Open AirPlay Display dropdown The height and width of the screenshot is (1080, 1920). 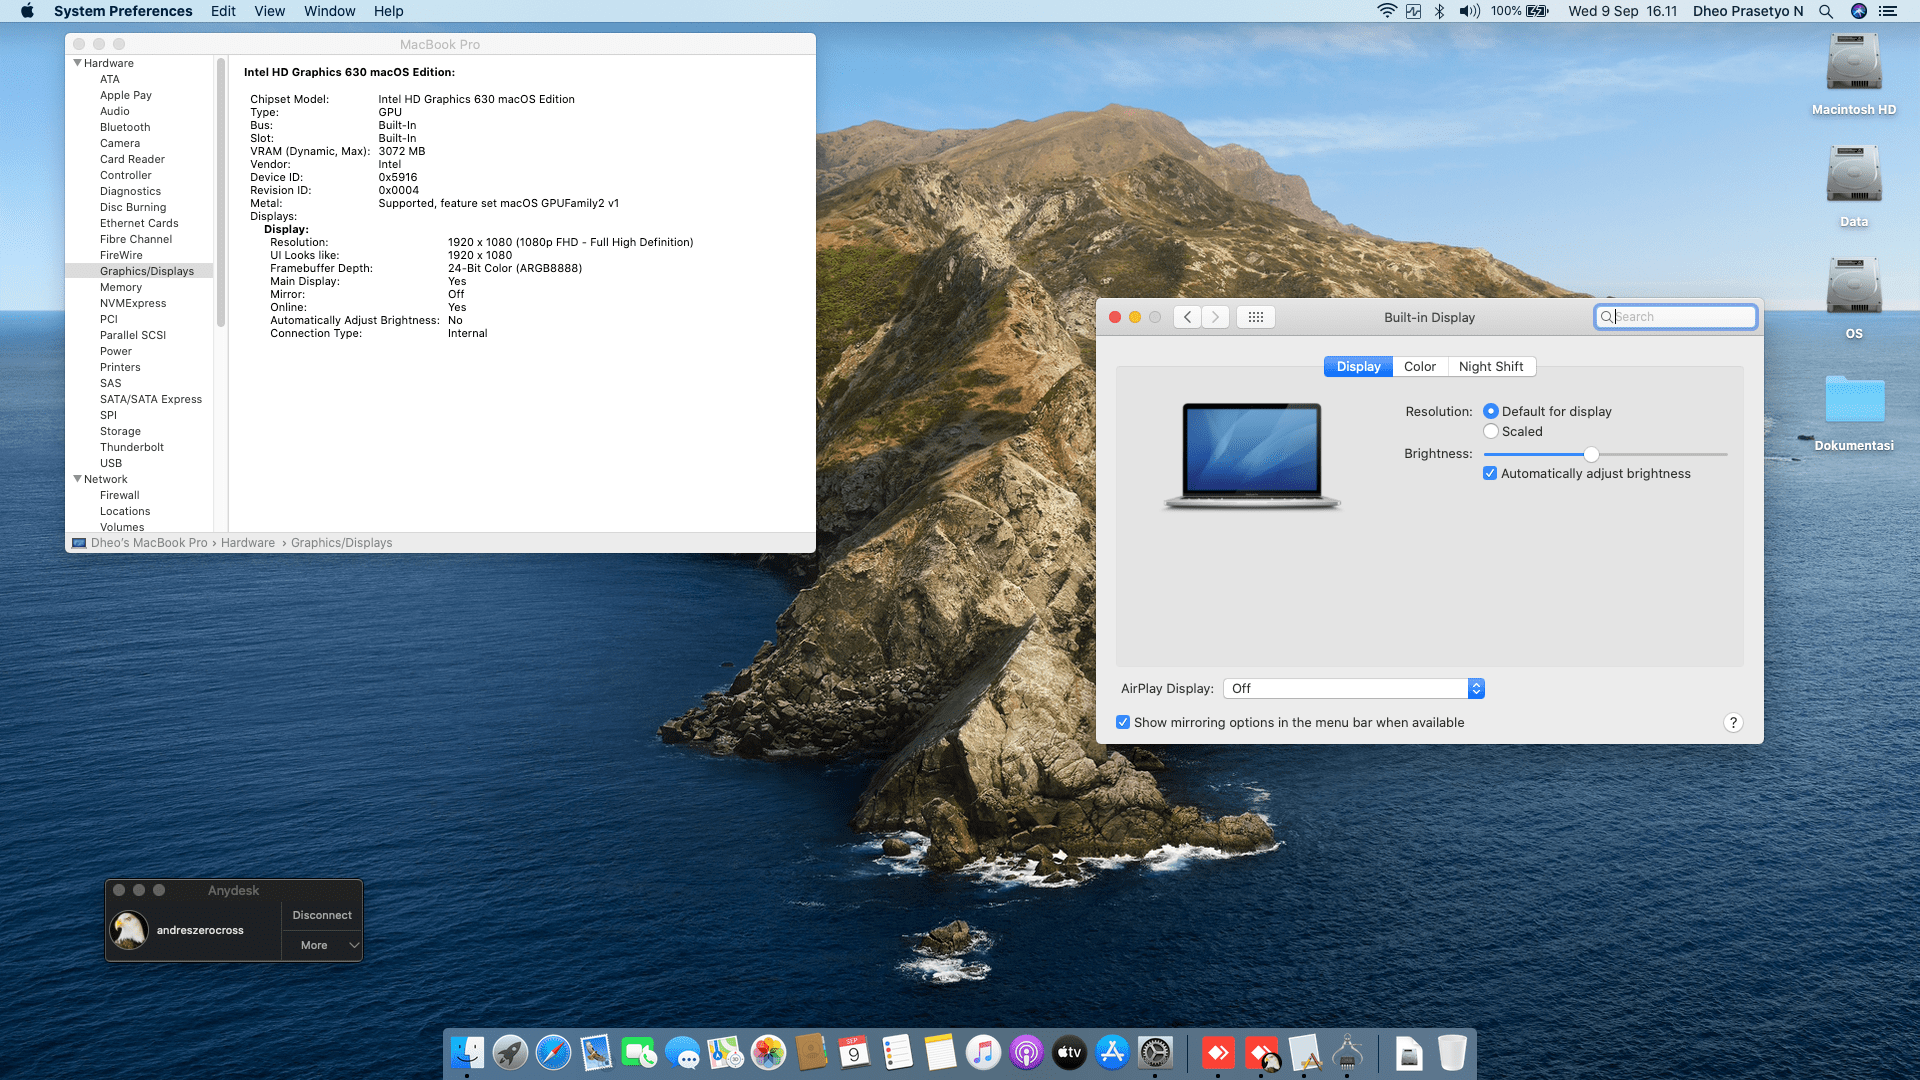[1354, 688]
